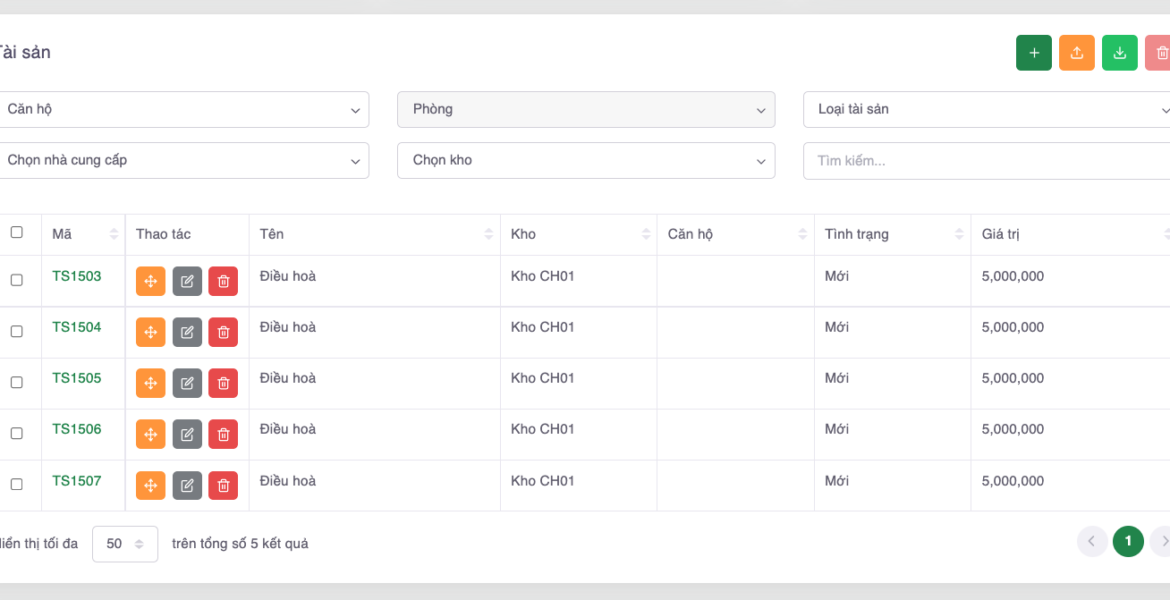Click the green download icon button
The image size is (1170, 600).
1119,53
